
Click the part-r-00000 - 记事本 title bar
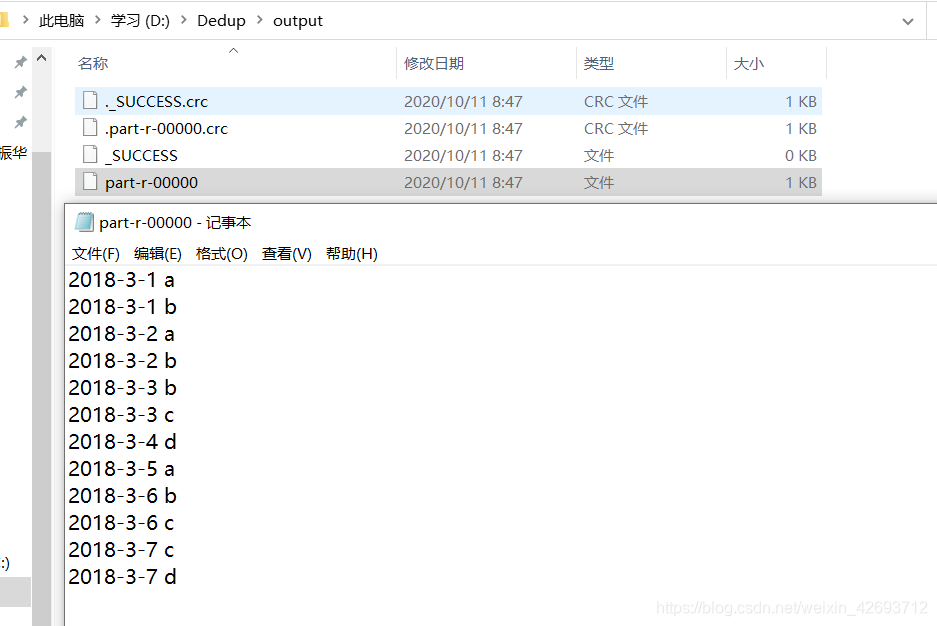pyautogui.click(x=501, y=222)
